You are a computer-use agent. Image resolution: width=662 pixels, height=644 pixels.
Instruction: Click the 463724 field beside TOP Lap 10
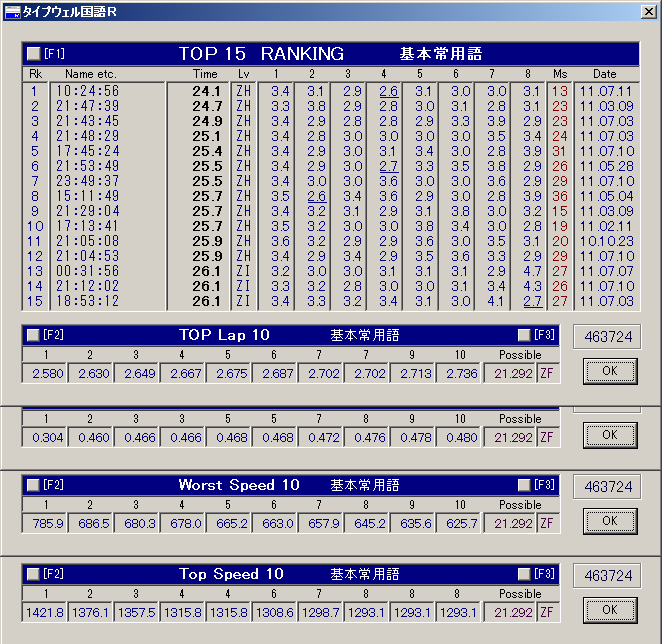coord(608,337)
